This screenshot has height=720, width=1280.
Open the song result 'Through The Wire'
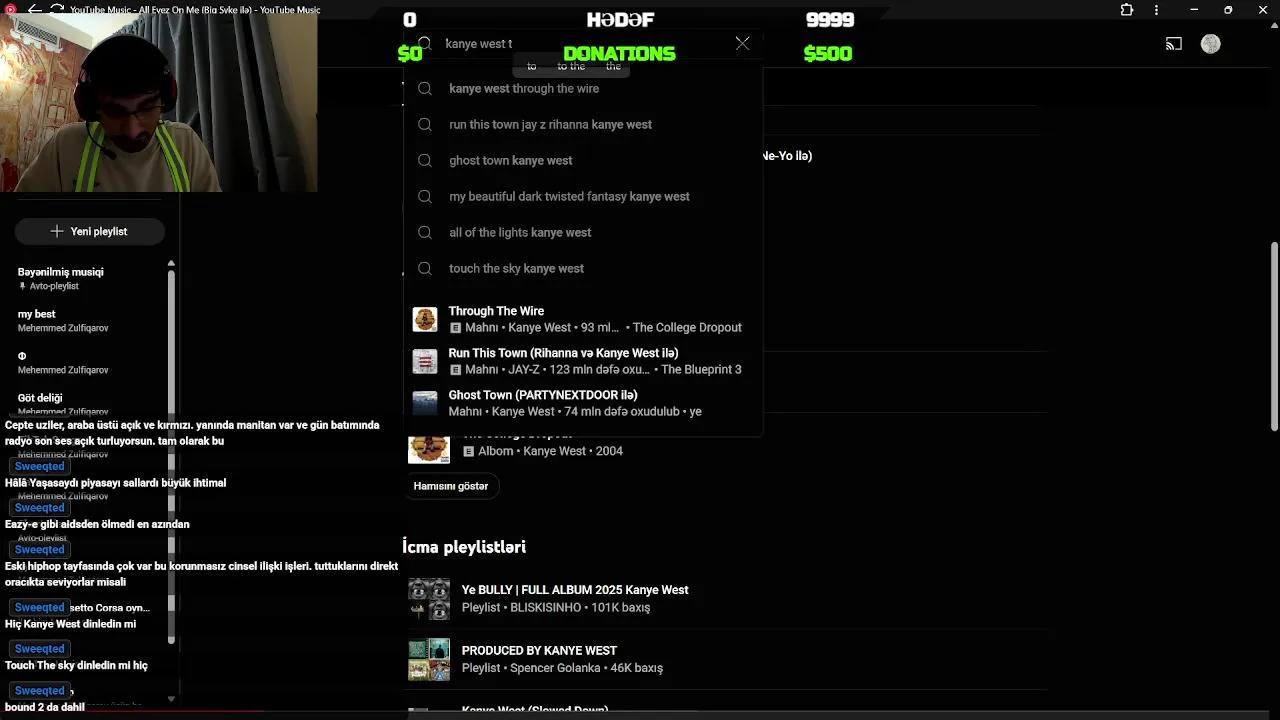coord(583,319)
